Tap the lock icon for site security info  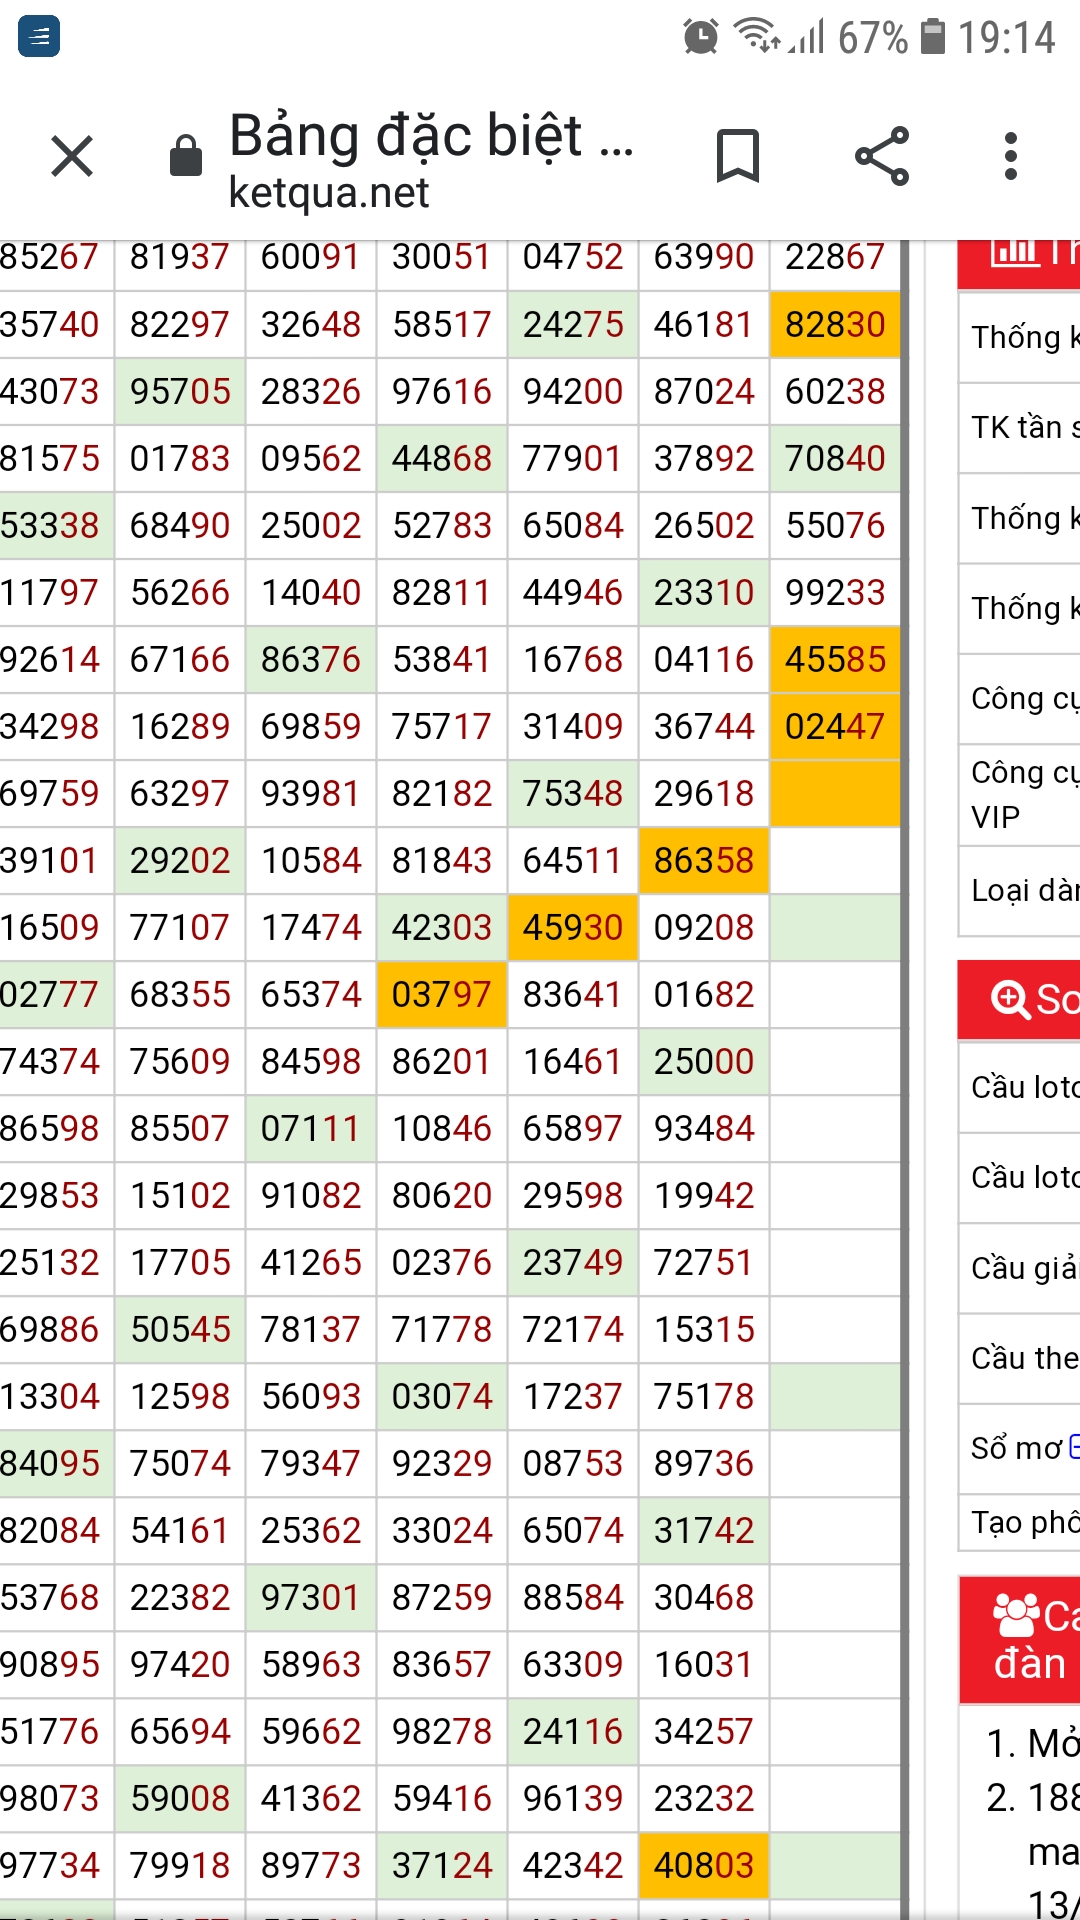click(186, 157)
